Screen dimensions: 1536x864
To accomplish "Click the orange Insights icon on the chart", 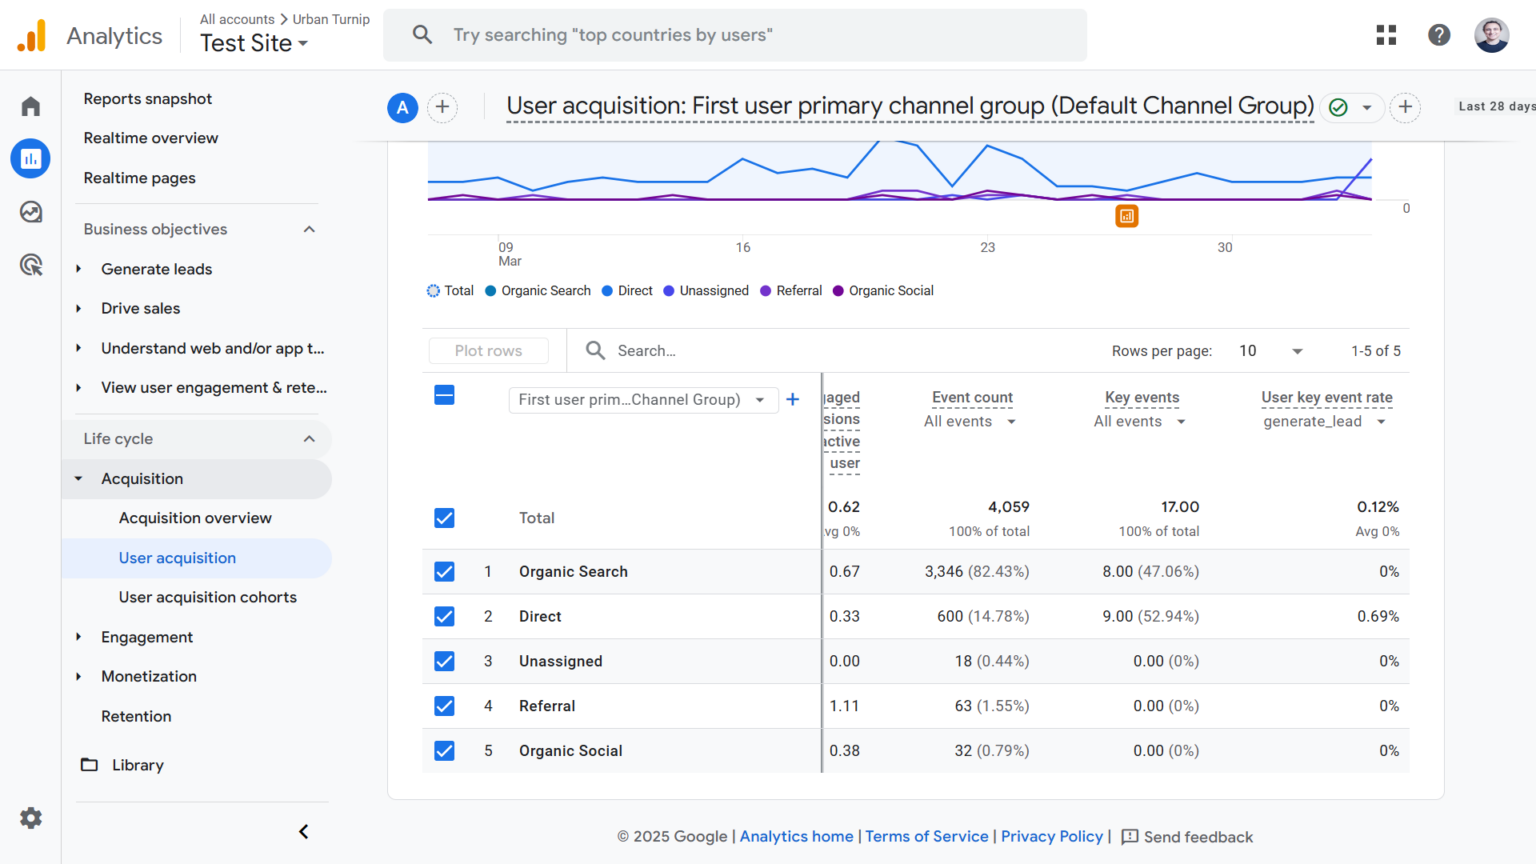I will pos(1127,215).
